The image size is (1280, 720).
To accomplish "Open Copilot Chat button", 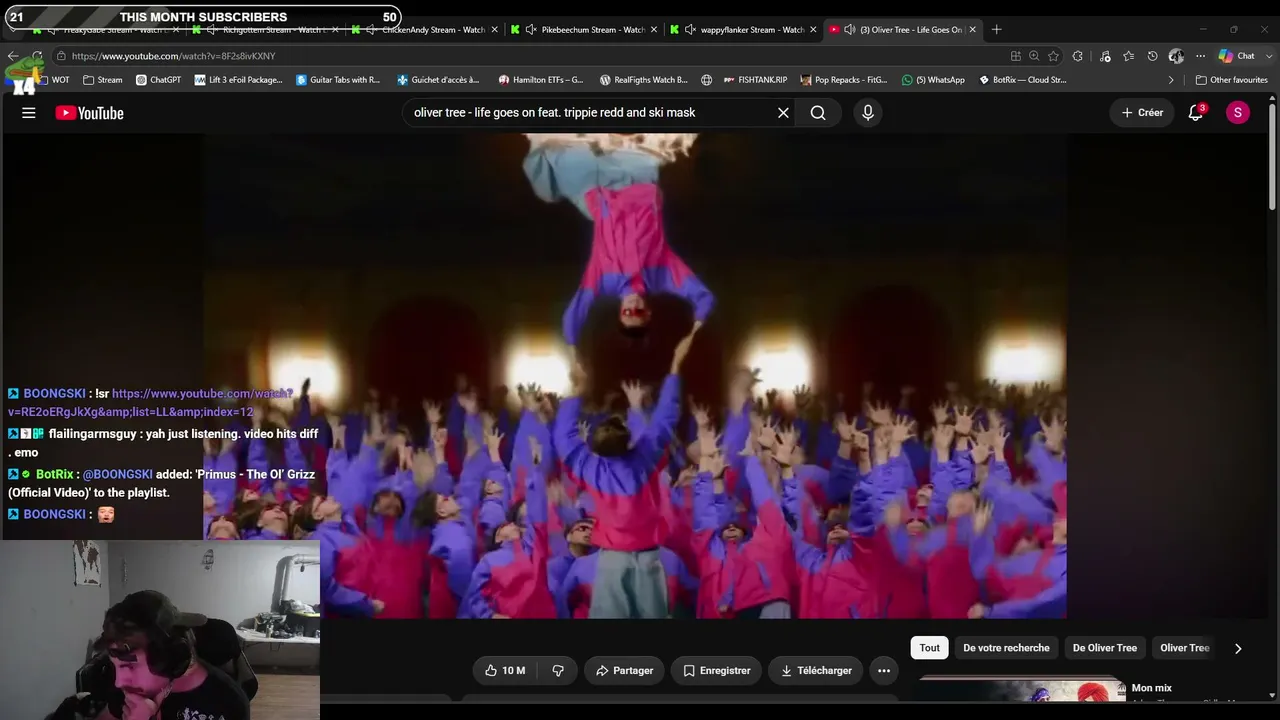I will click(1236, 56).
